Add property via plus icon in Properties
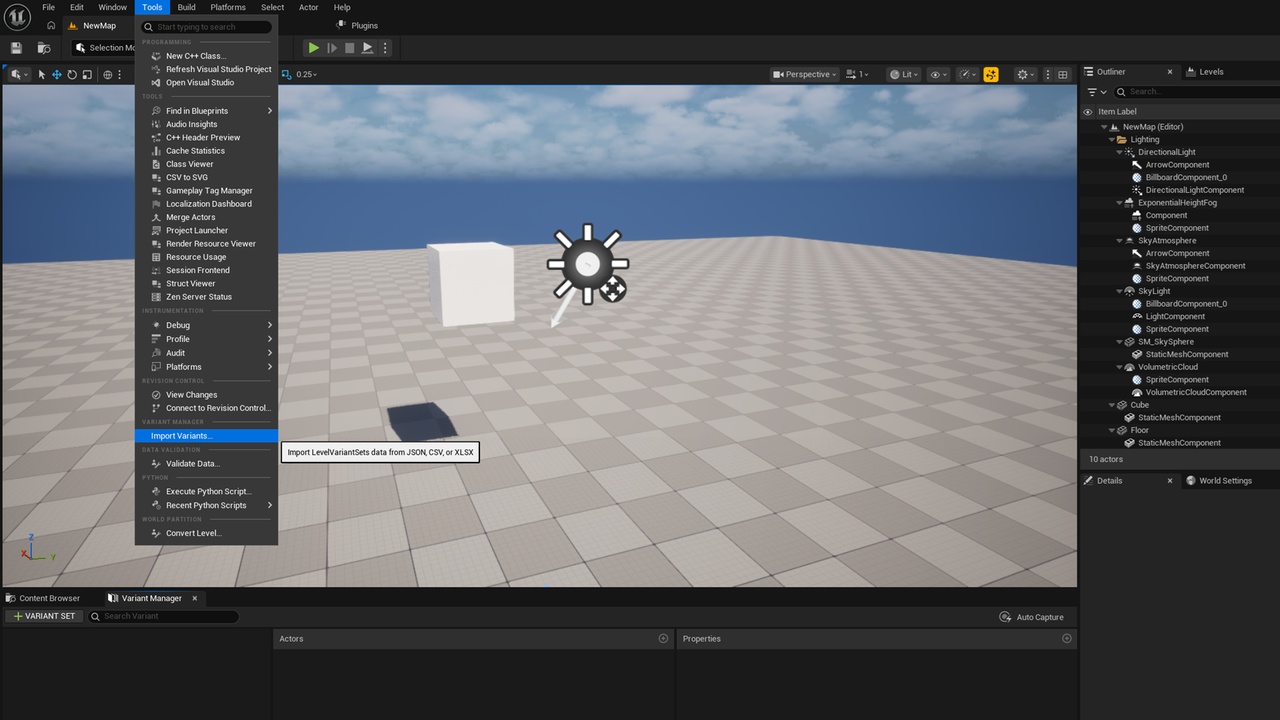Image resolution: width=1280 pixels, height=720 pixels. click(x=1066, y=638)
